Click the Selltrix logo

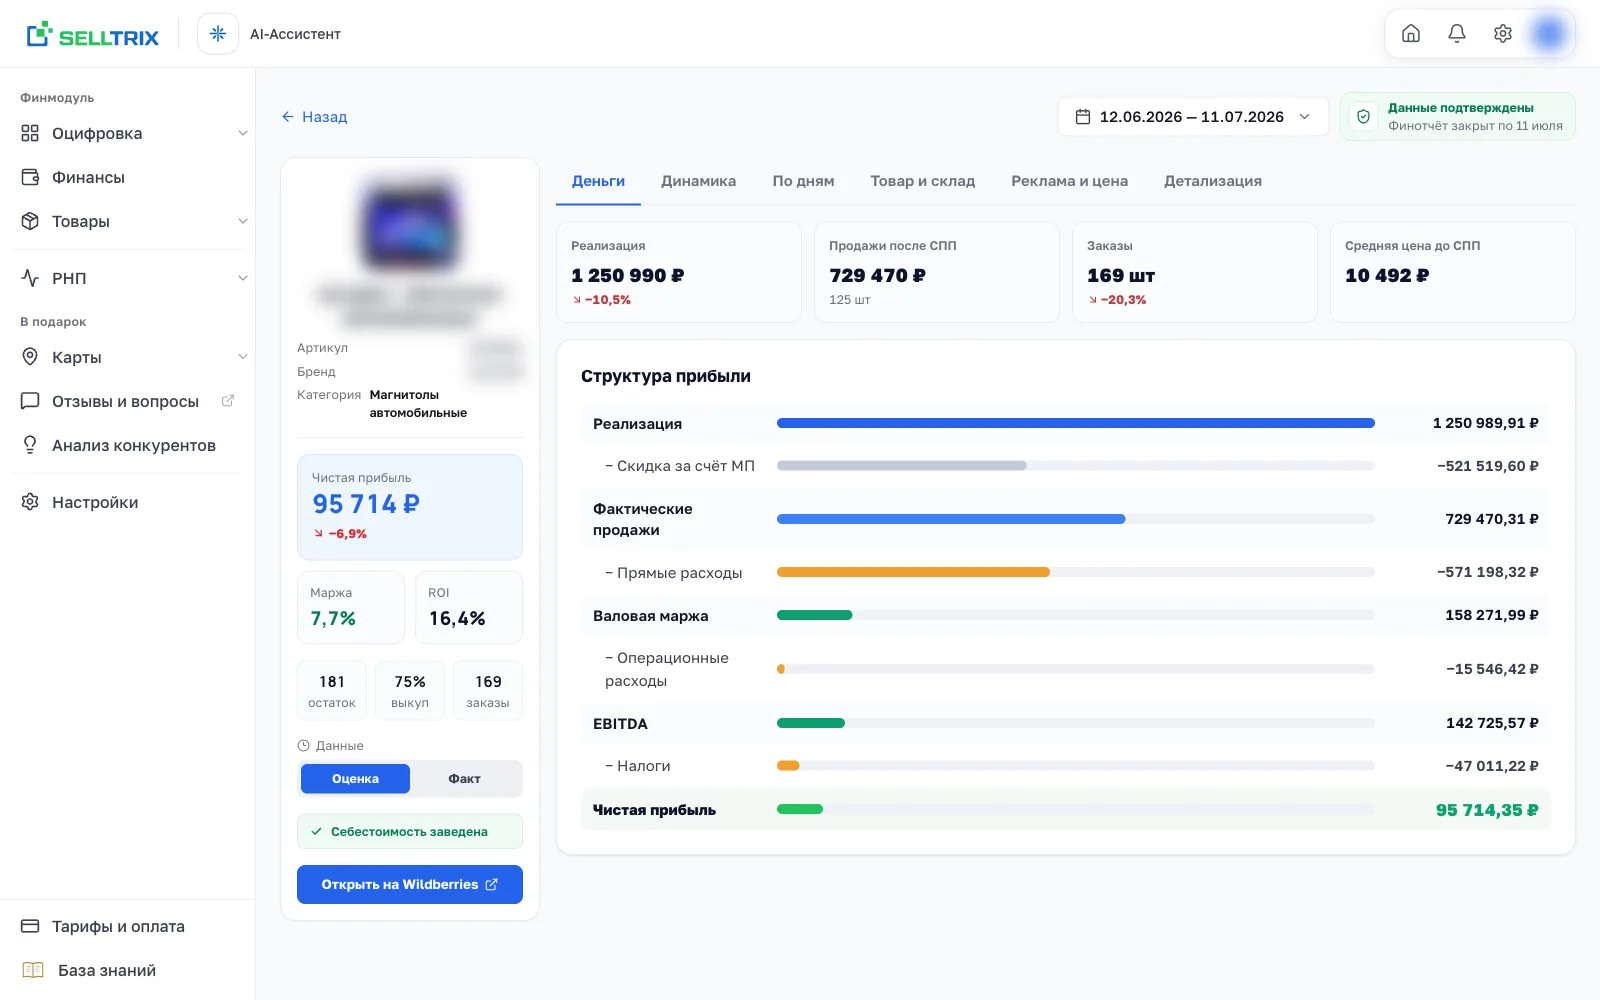pyautogui.click(x=93, y=35)
